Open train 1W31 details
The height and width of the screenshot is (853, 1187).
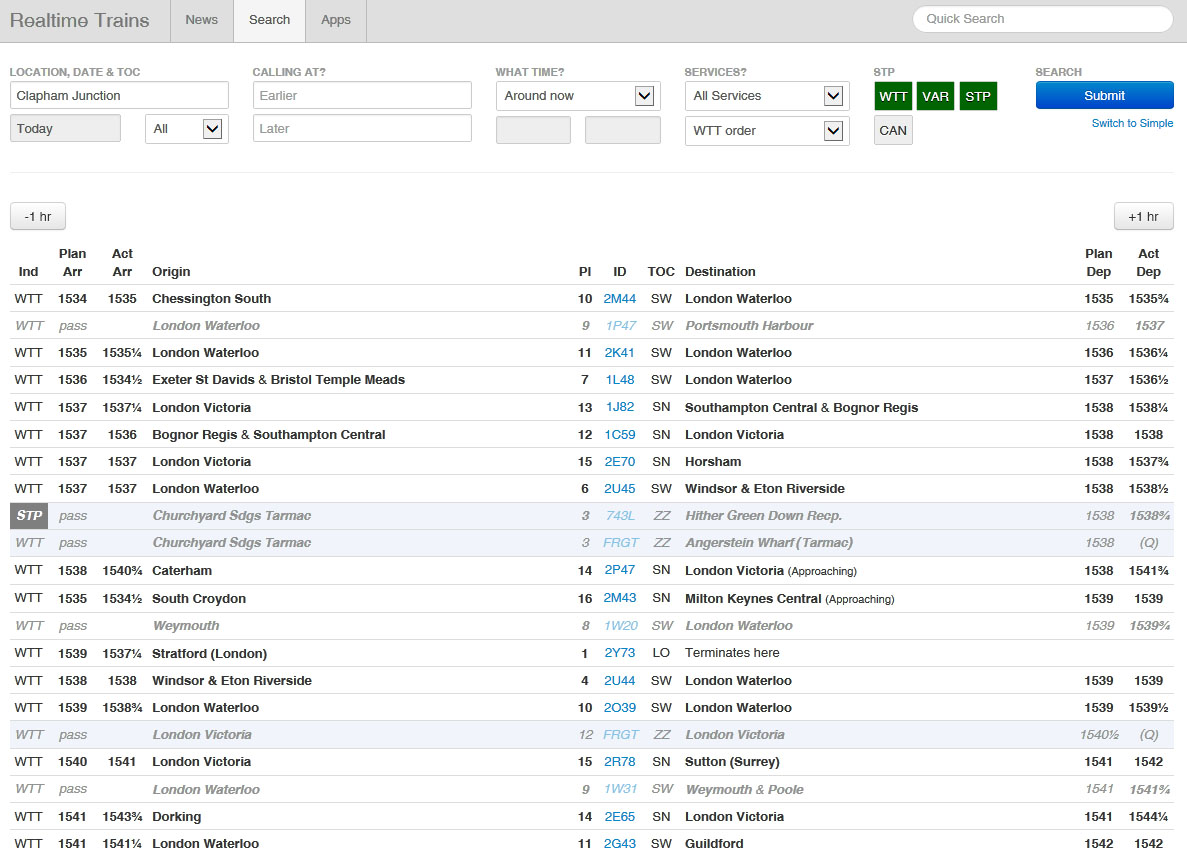click(621, 789)
